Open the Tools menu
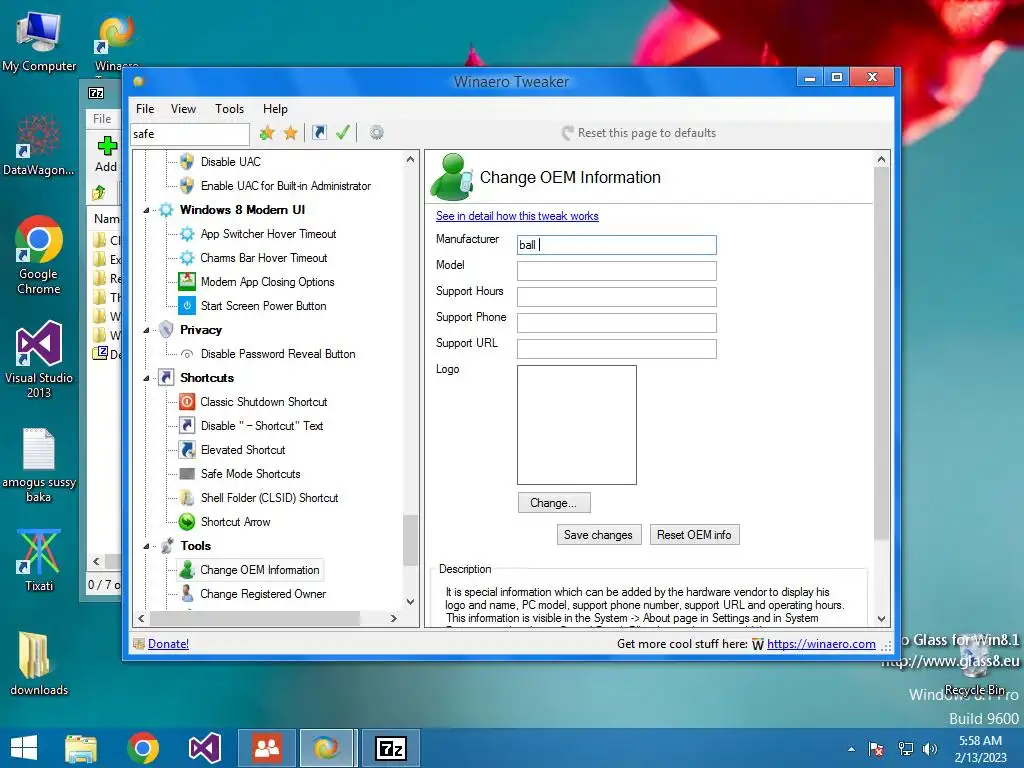 coord(230,109)
